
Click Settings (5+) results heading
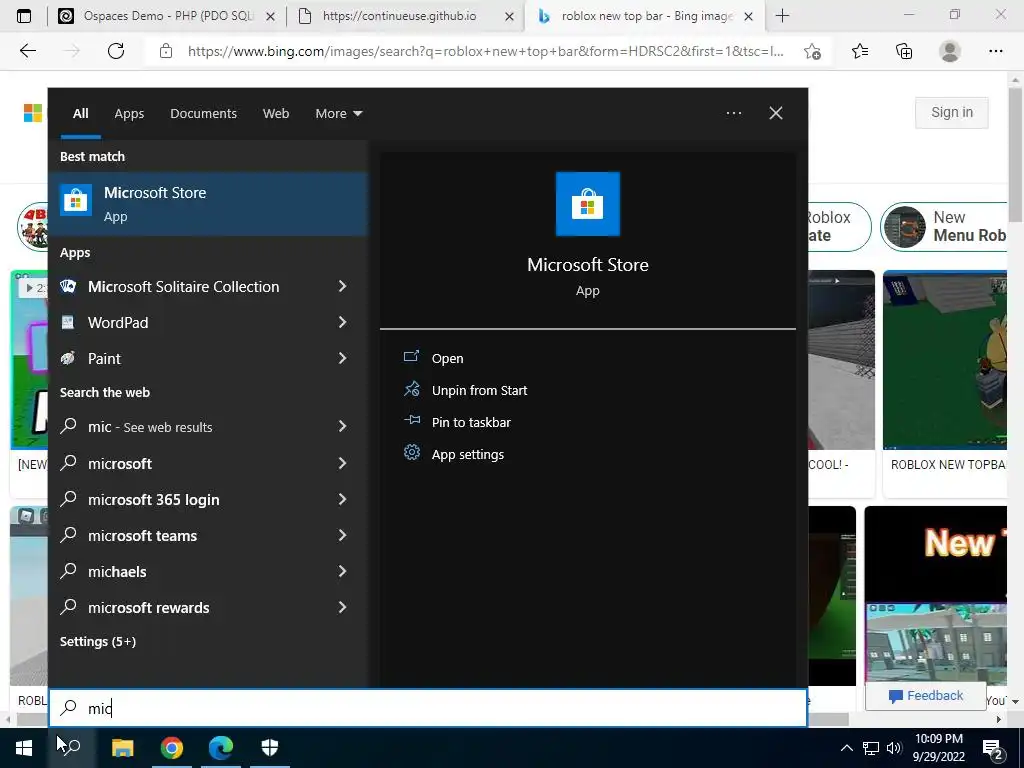pyautogui.click(x=98, y=641)
